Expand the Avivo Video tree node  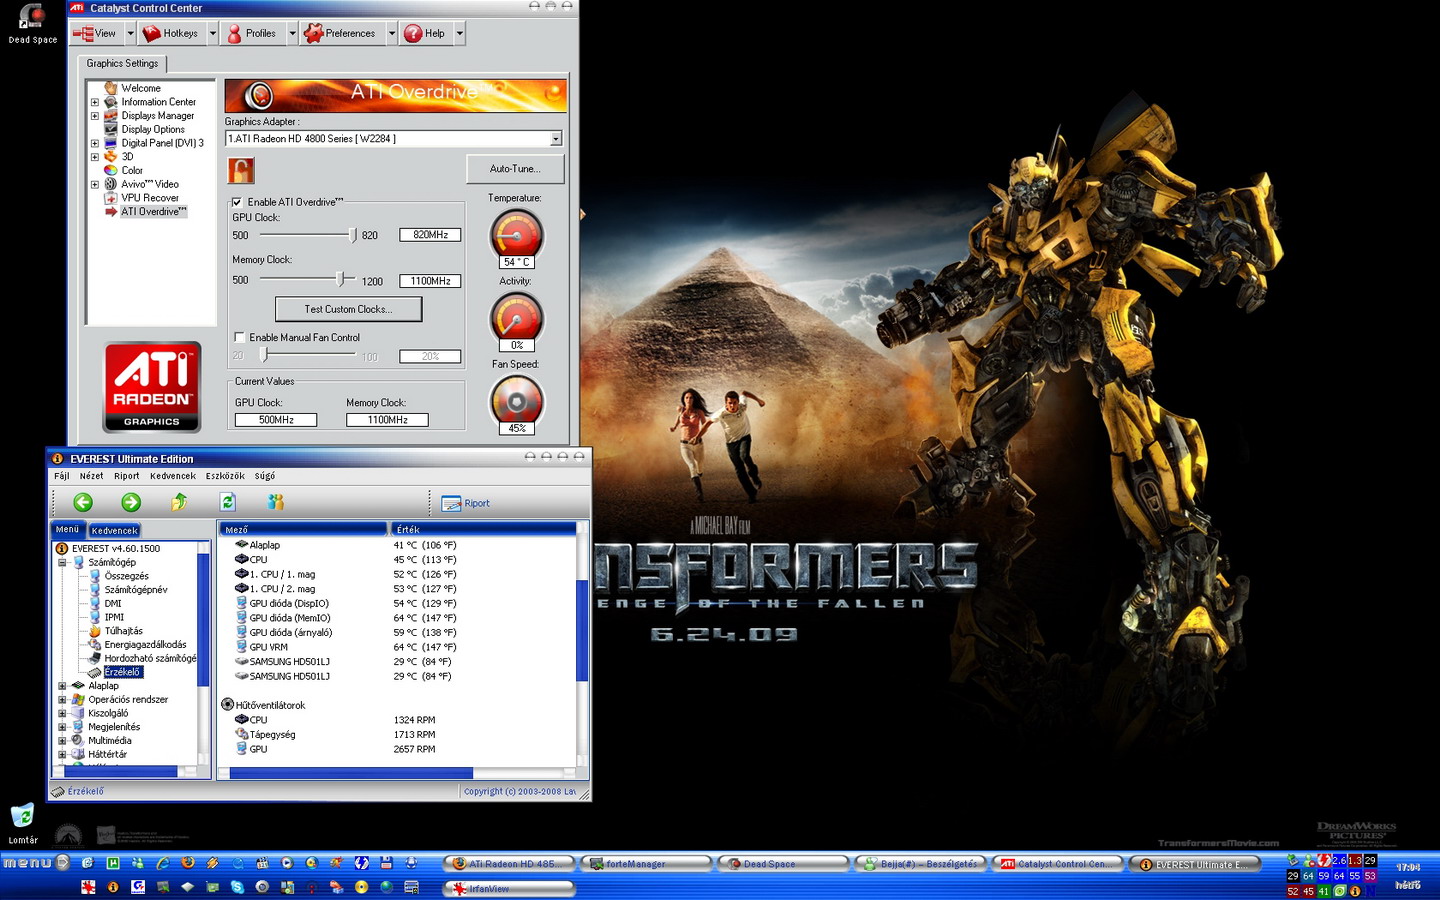coord(95,184)
